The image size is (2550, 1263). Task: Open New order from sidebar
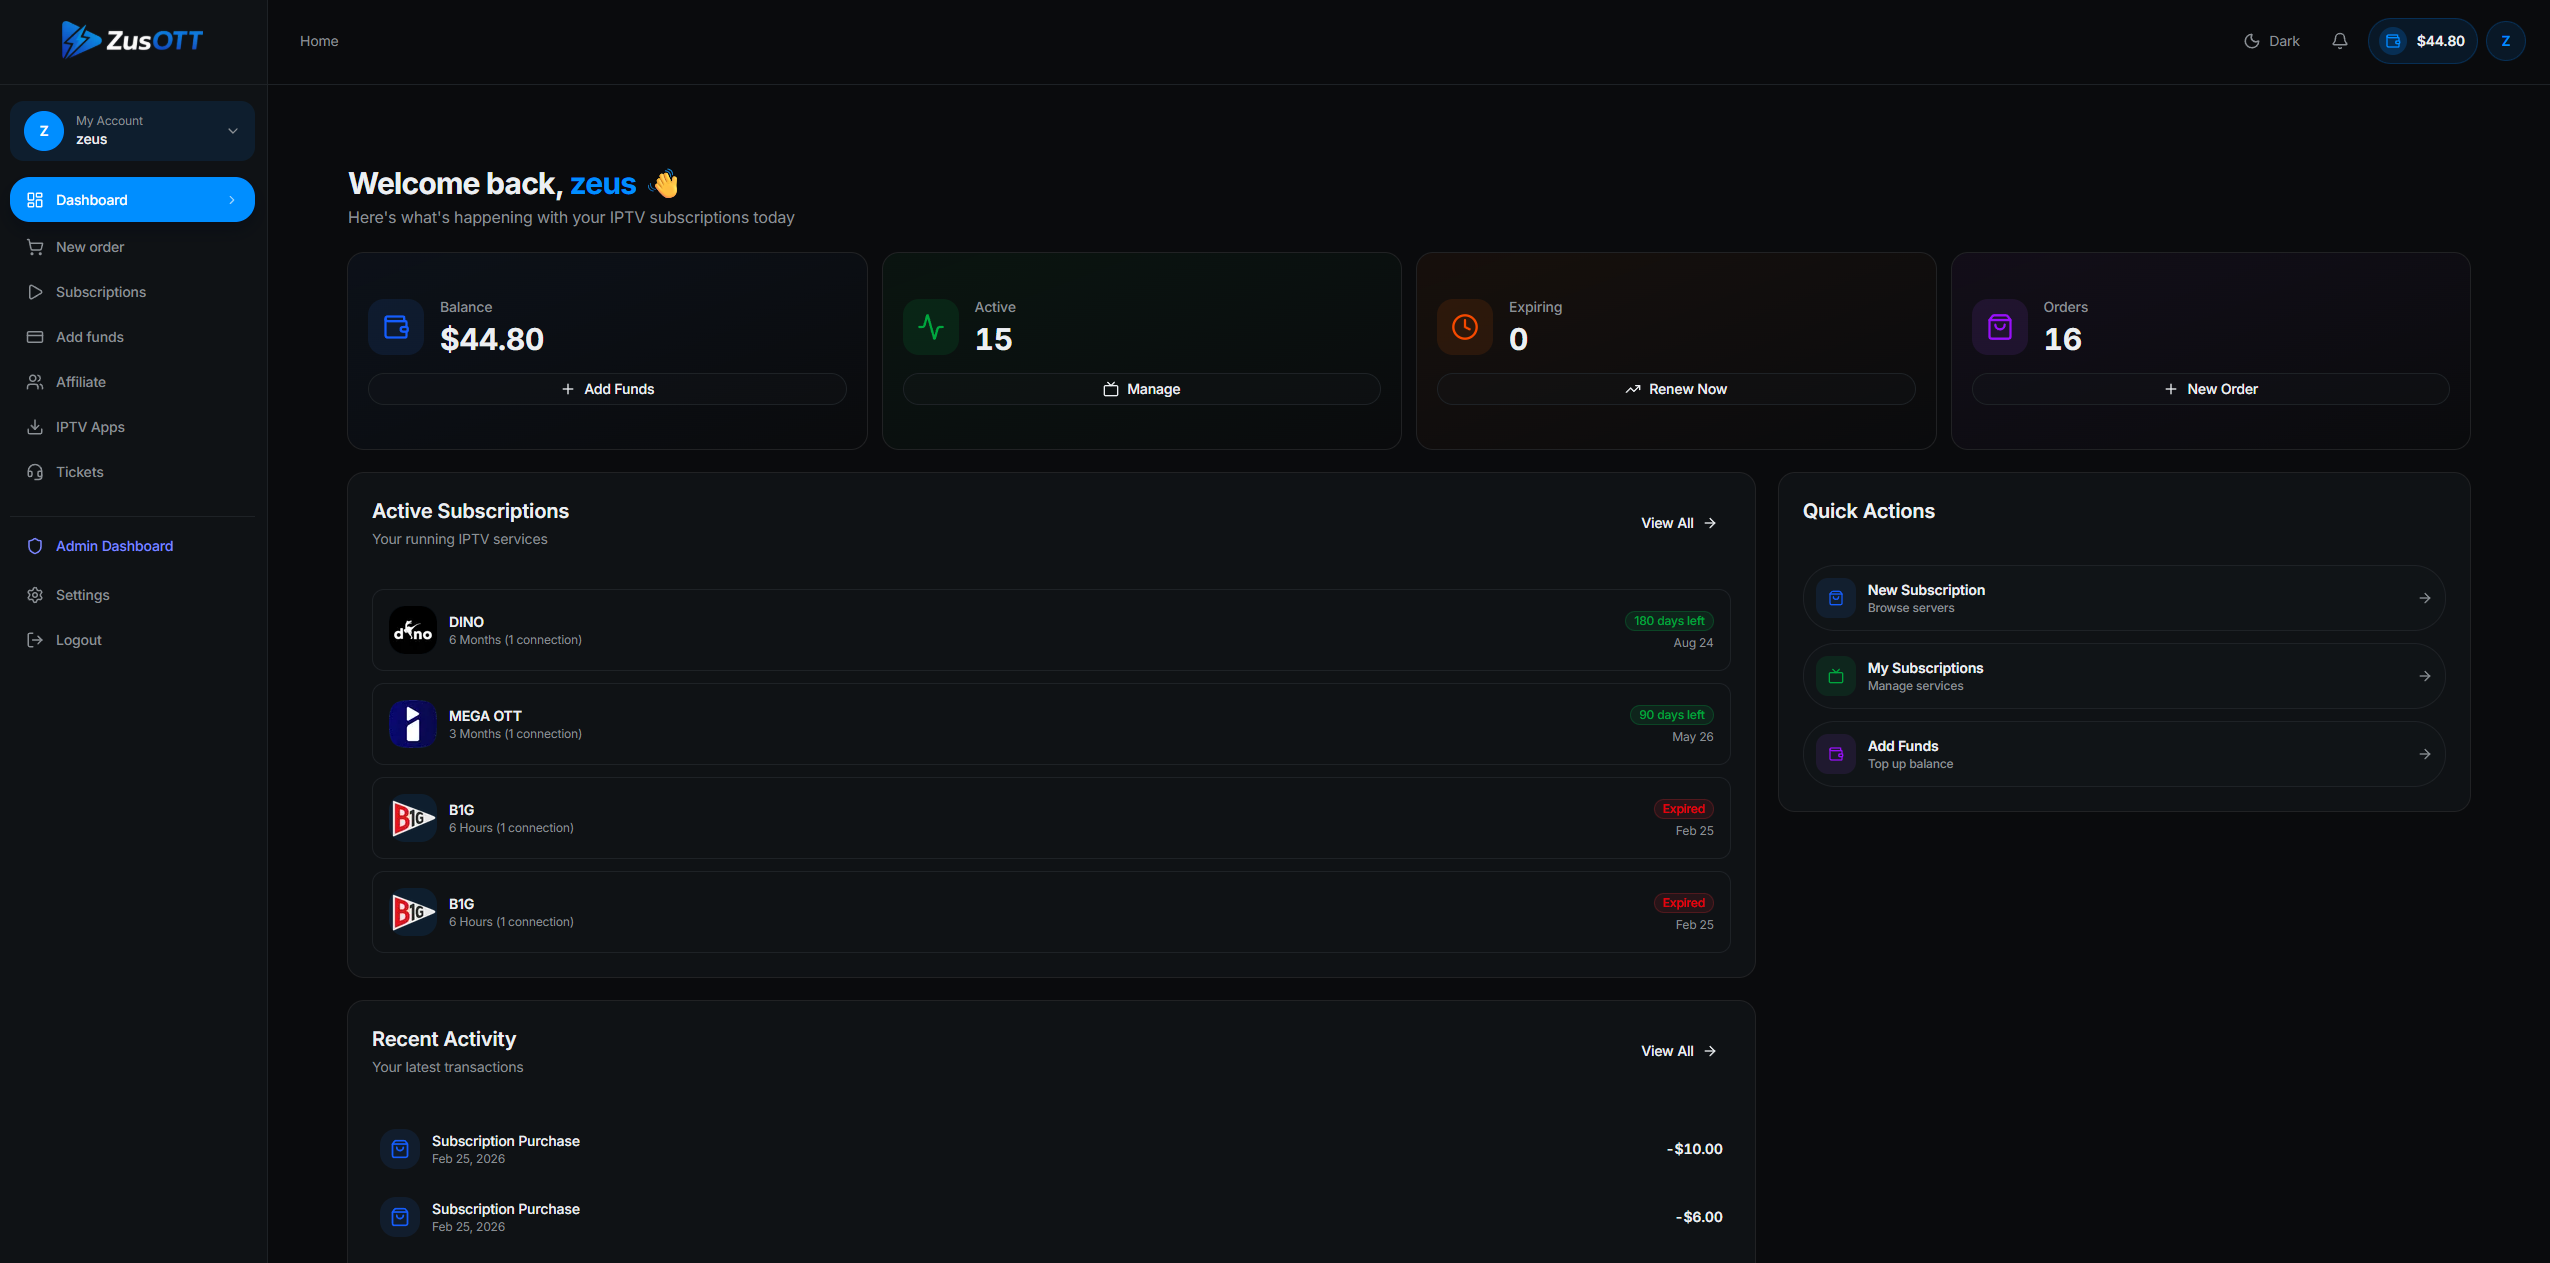point(90,247)
